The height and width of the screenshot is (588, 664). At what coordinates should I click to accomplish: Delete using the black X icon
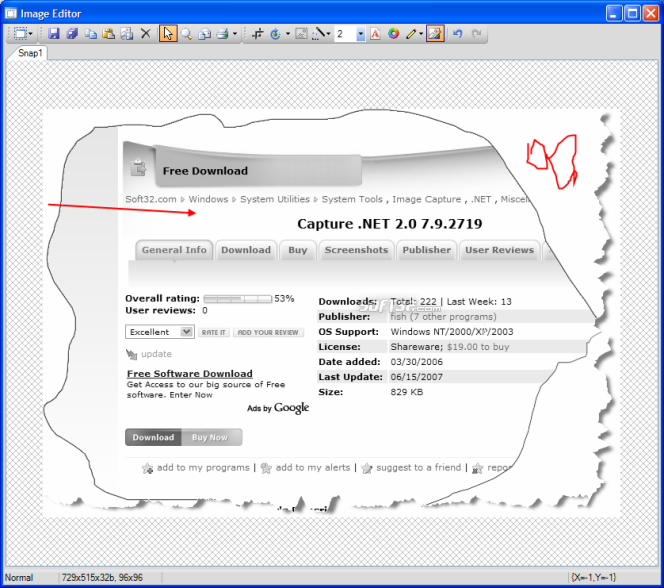click(x=146, y=33)
